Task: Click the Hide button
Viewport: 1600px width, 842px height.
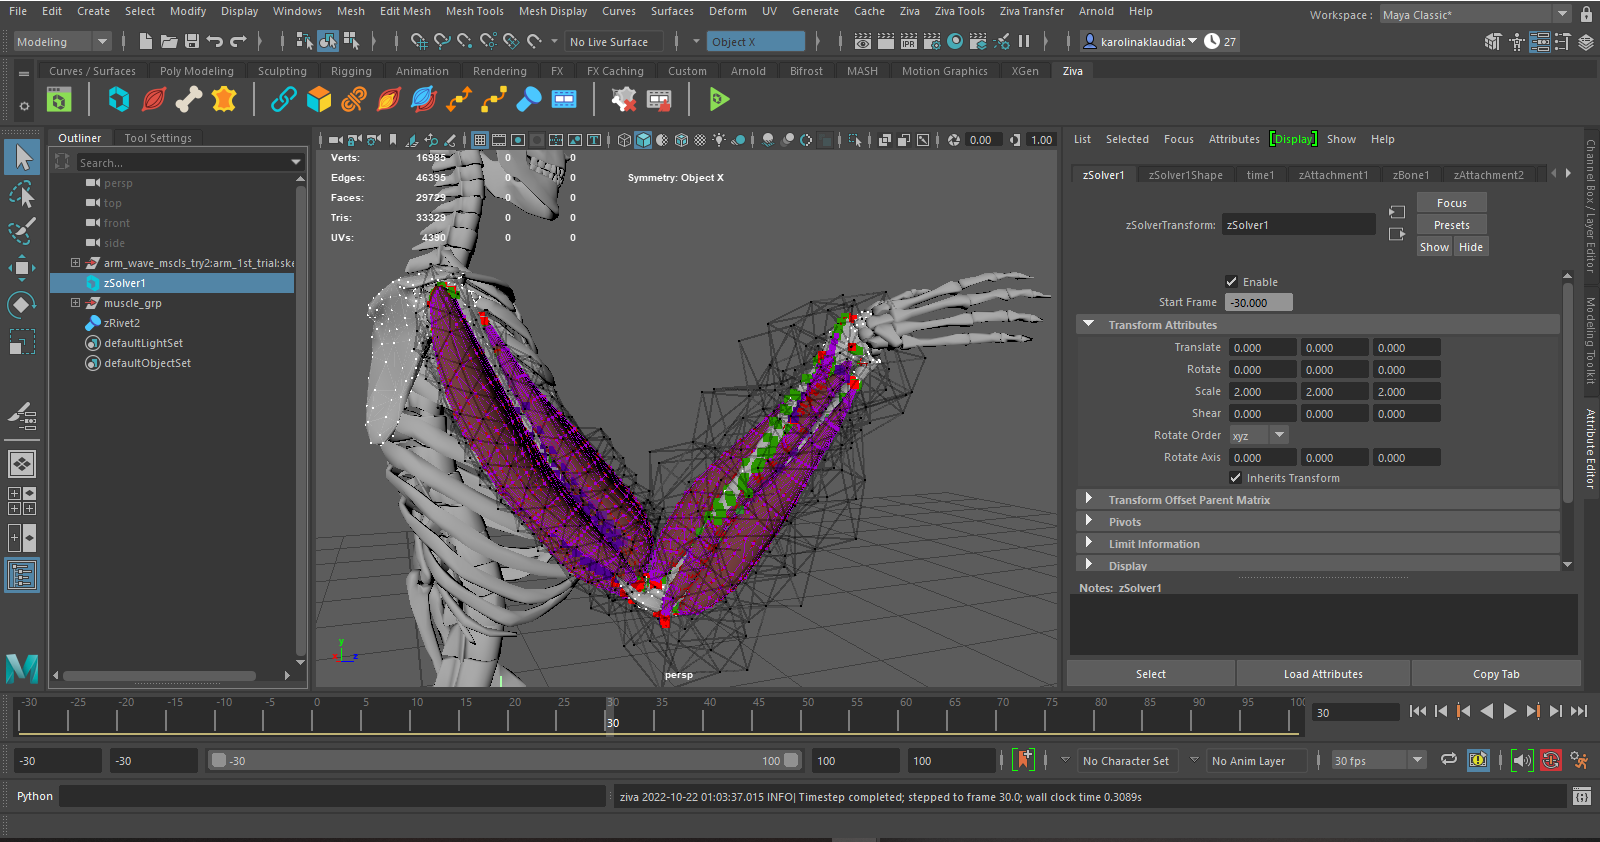Action: pos(1470,247)
